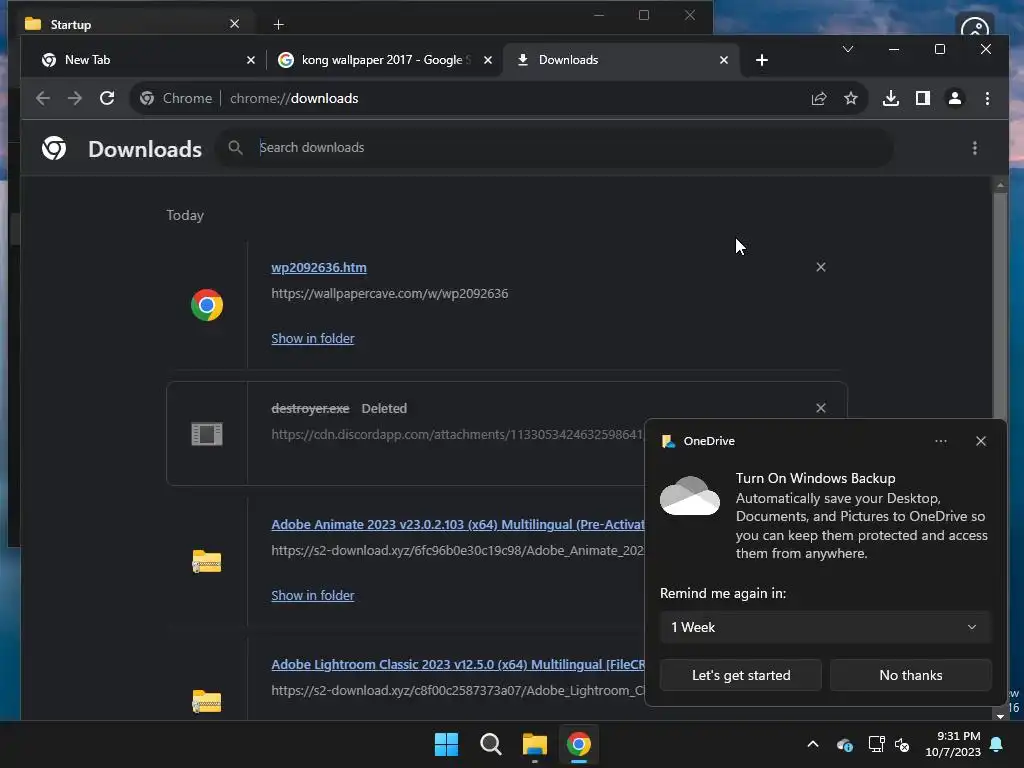This screenshot has height=768, width=1024.
Task: Click the wallpapercave.com/w/wp2092636 URL text
Action: [x=389, y=293]
